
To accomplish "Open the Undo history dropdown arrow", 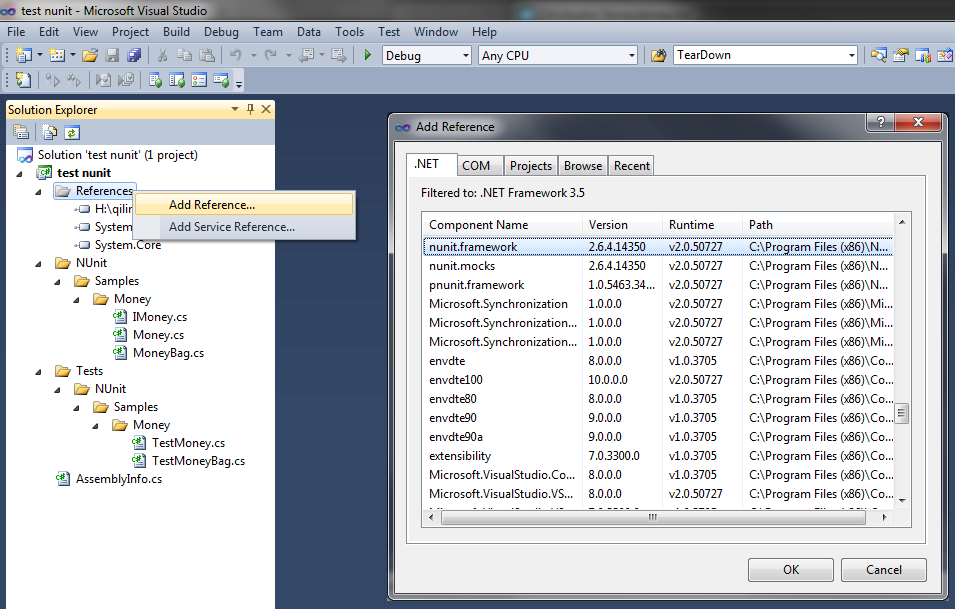I will coord(253,55).
